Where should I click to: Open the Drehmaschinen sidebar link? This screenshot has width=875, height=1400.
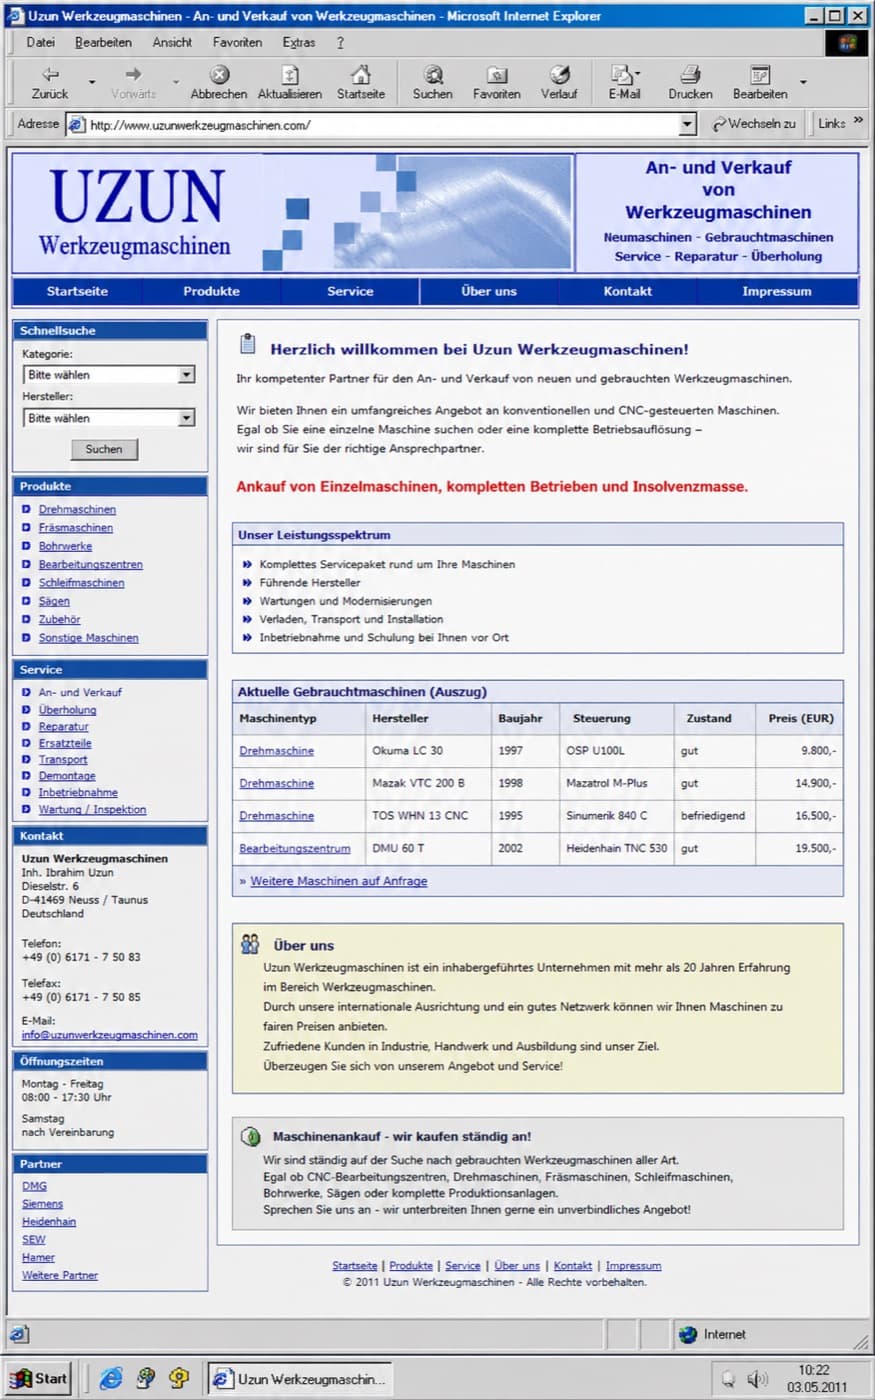77,509
